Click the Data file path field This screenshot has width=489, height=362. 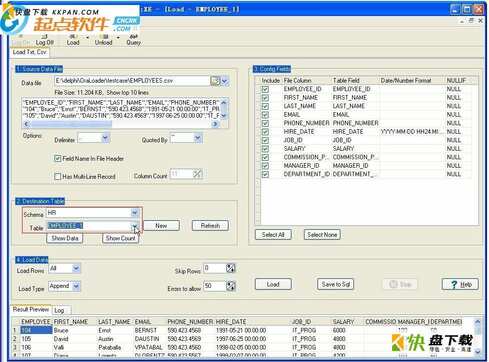click(132, 81)
